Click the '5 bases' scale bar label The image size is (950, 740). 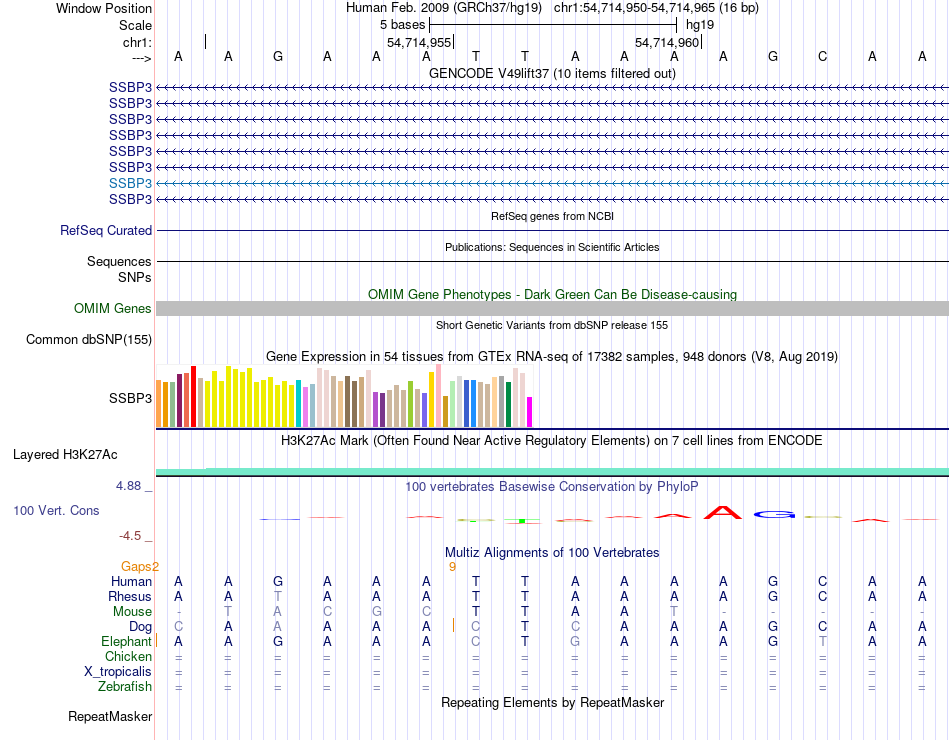point(402,25)
